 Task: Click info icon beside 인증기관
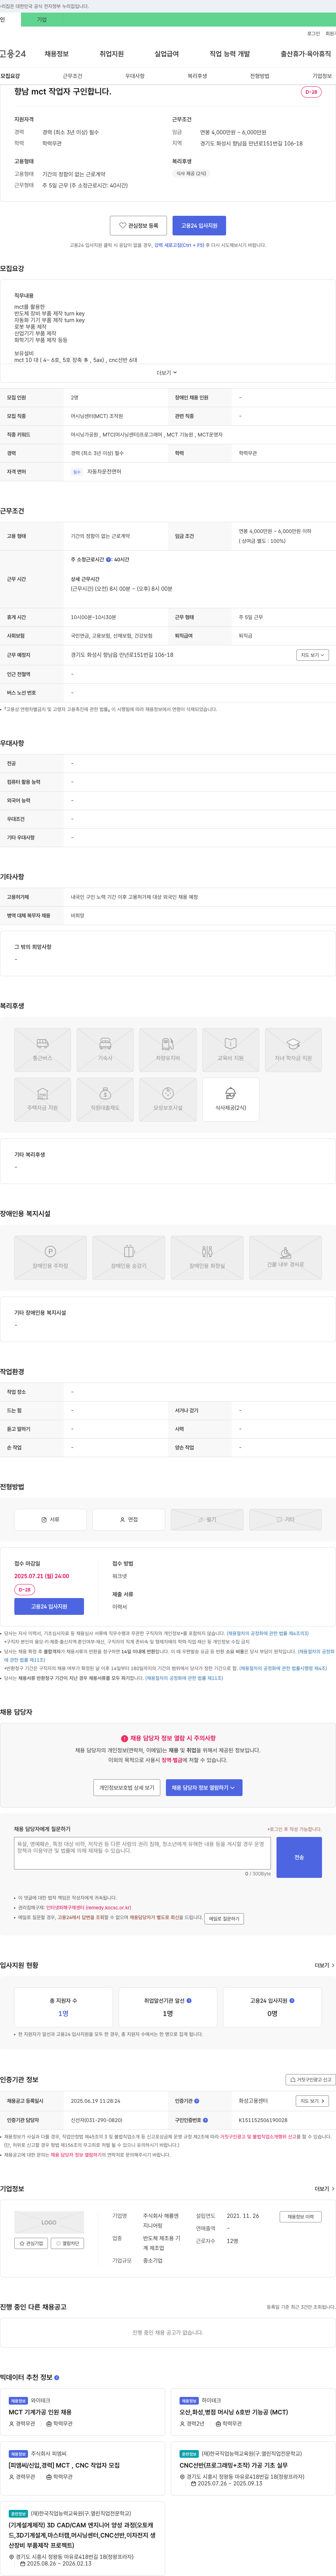[197, 2101]
